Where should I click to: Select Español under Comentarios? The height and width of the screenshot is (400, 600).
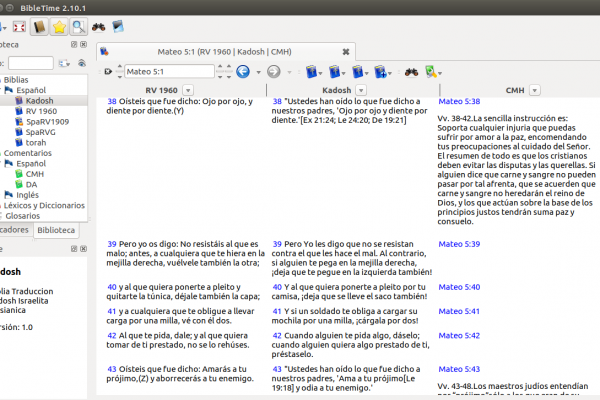31,163
